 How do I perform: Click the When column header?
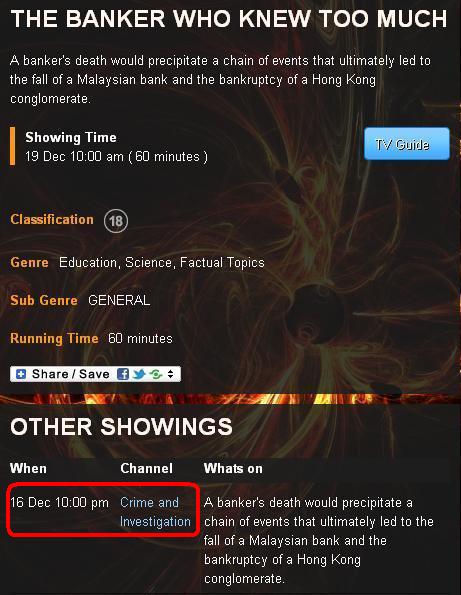coord(28,468)
